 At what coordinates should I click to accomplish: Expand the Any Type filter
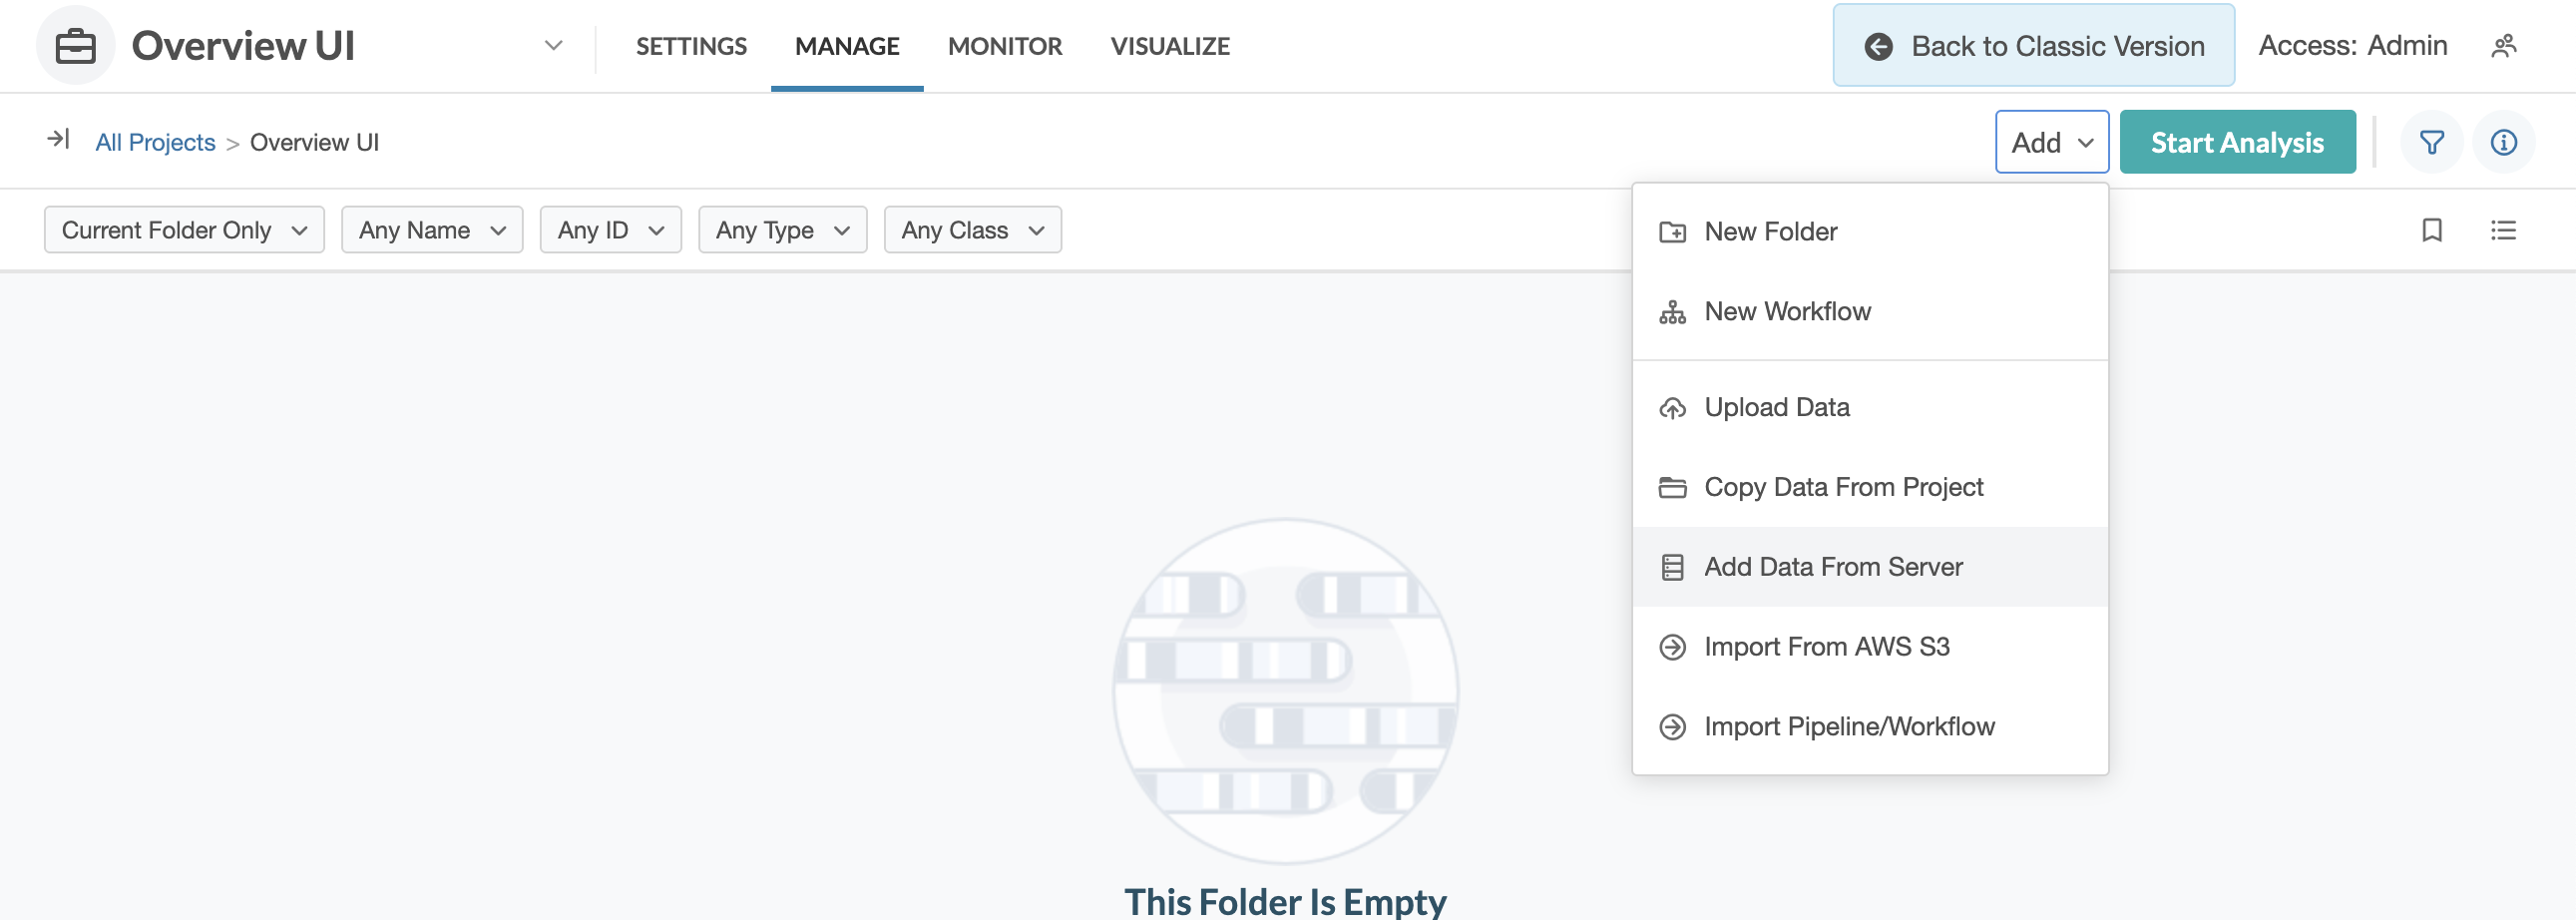(x=782, y=230)
